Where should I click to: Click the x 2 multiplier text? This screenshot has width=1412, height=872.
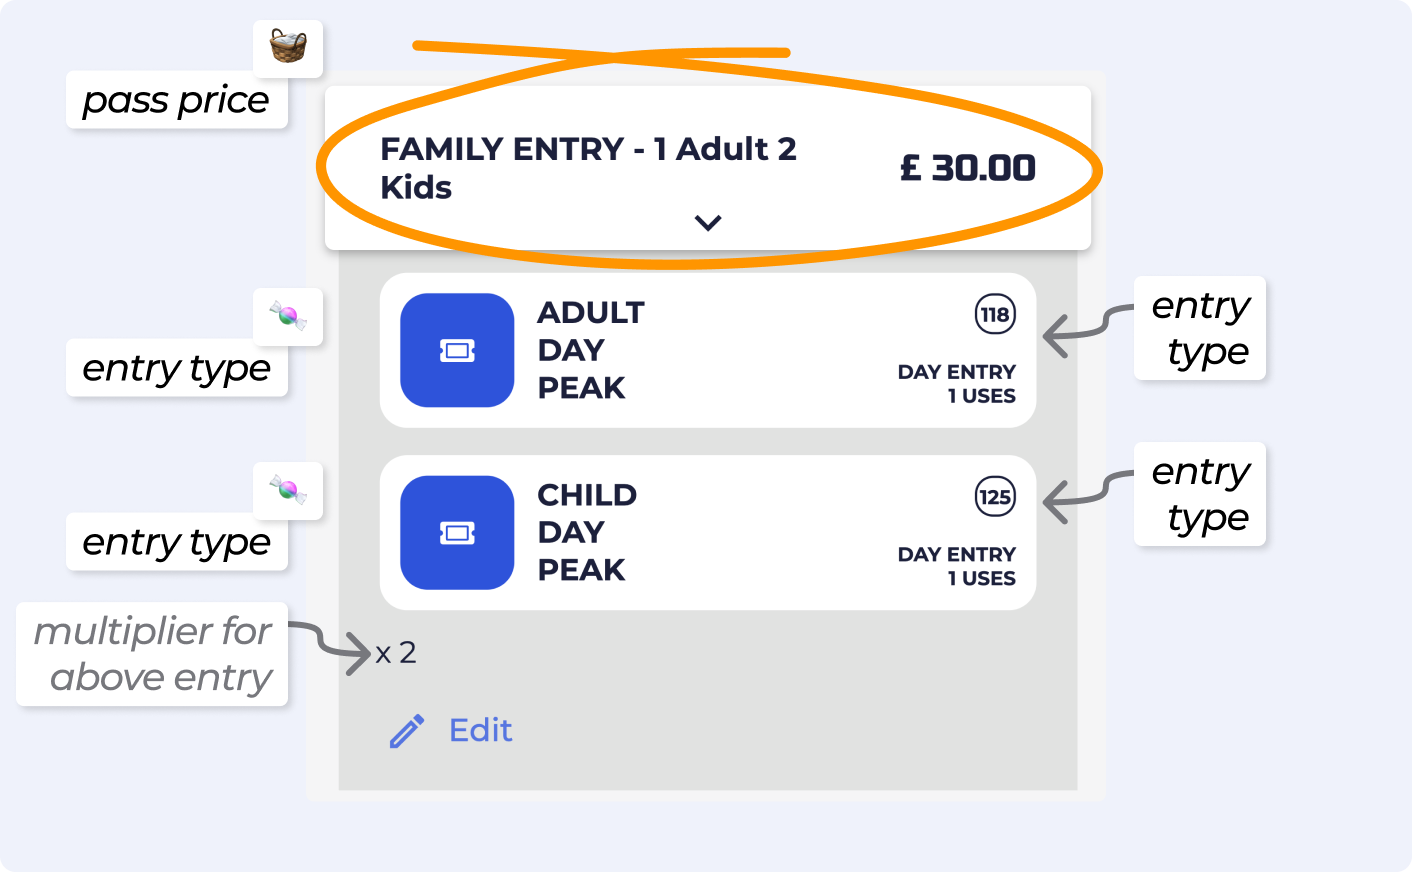click(396, 653)
